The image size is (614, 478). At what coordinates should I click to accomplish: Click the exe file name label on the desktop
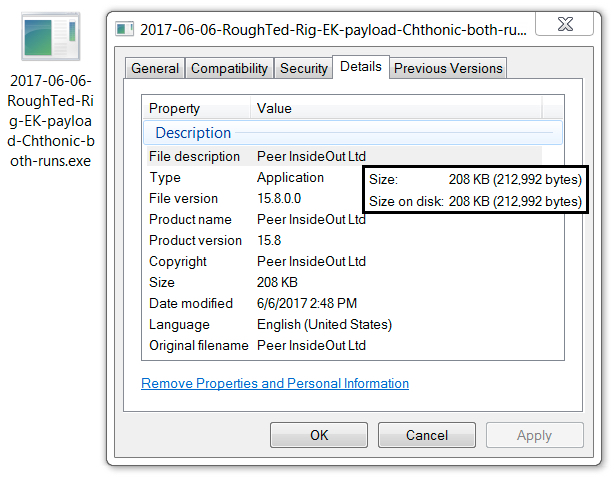51,121
